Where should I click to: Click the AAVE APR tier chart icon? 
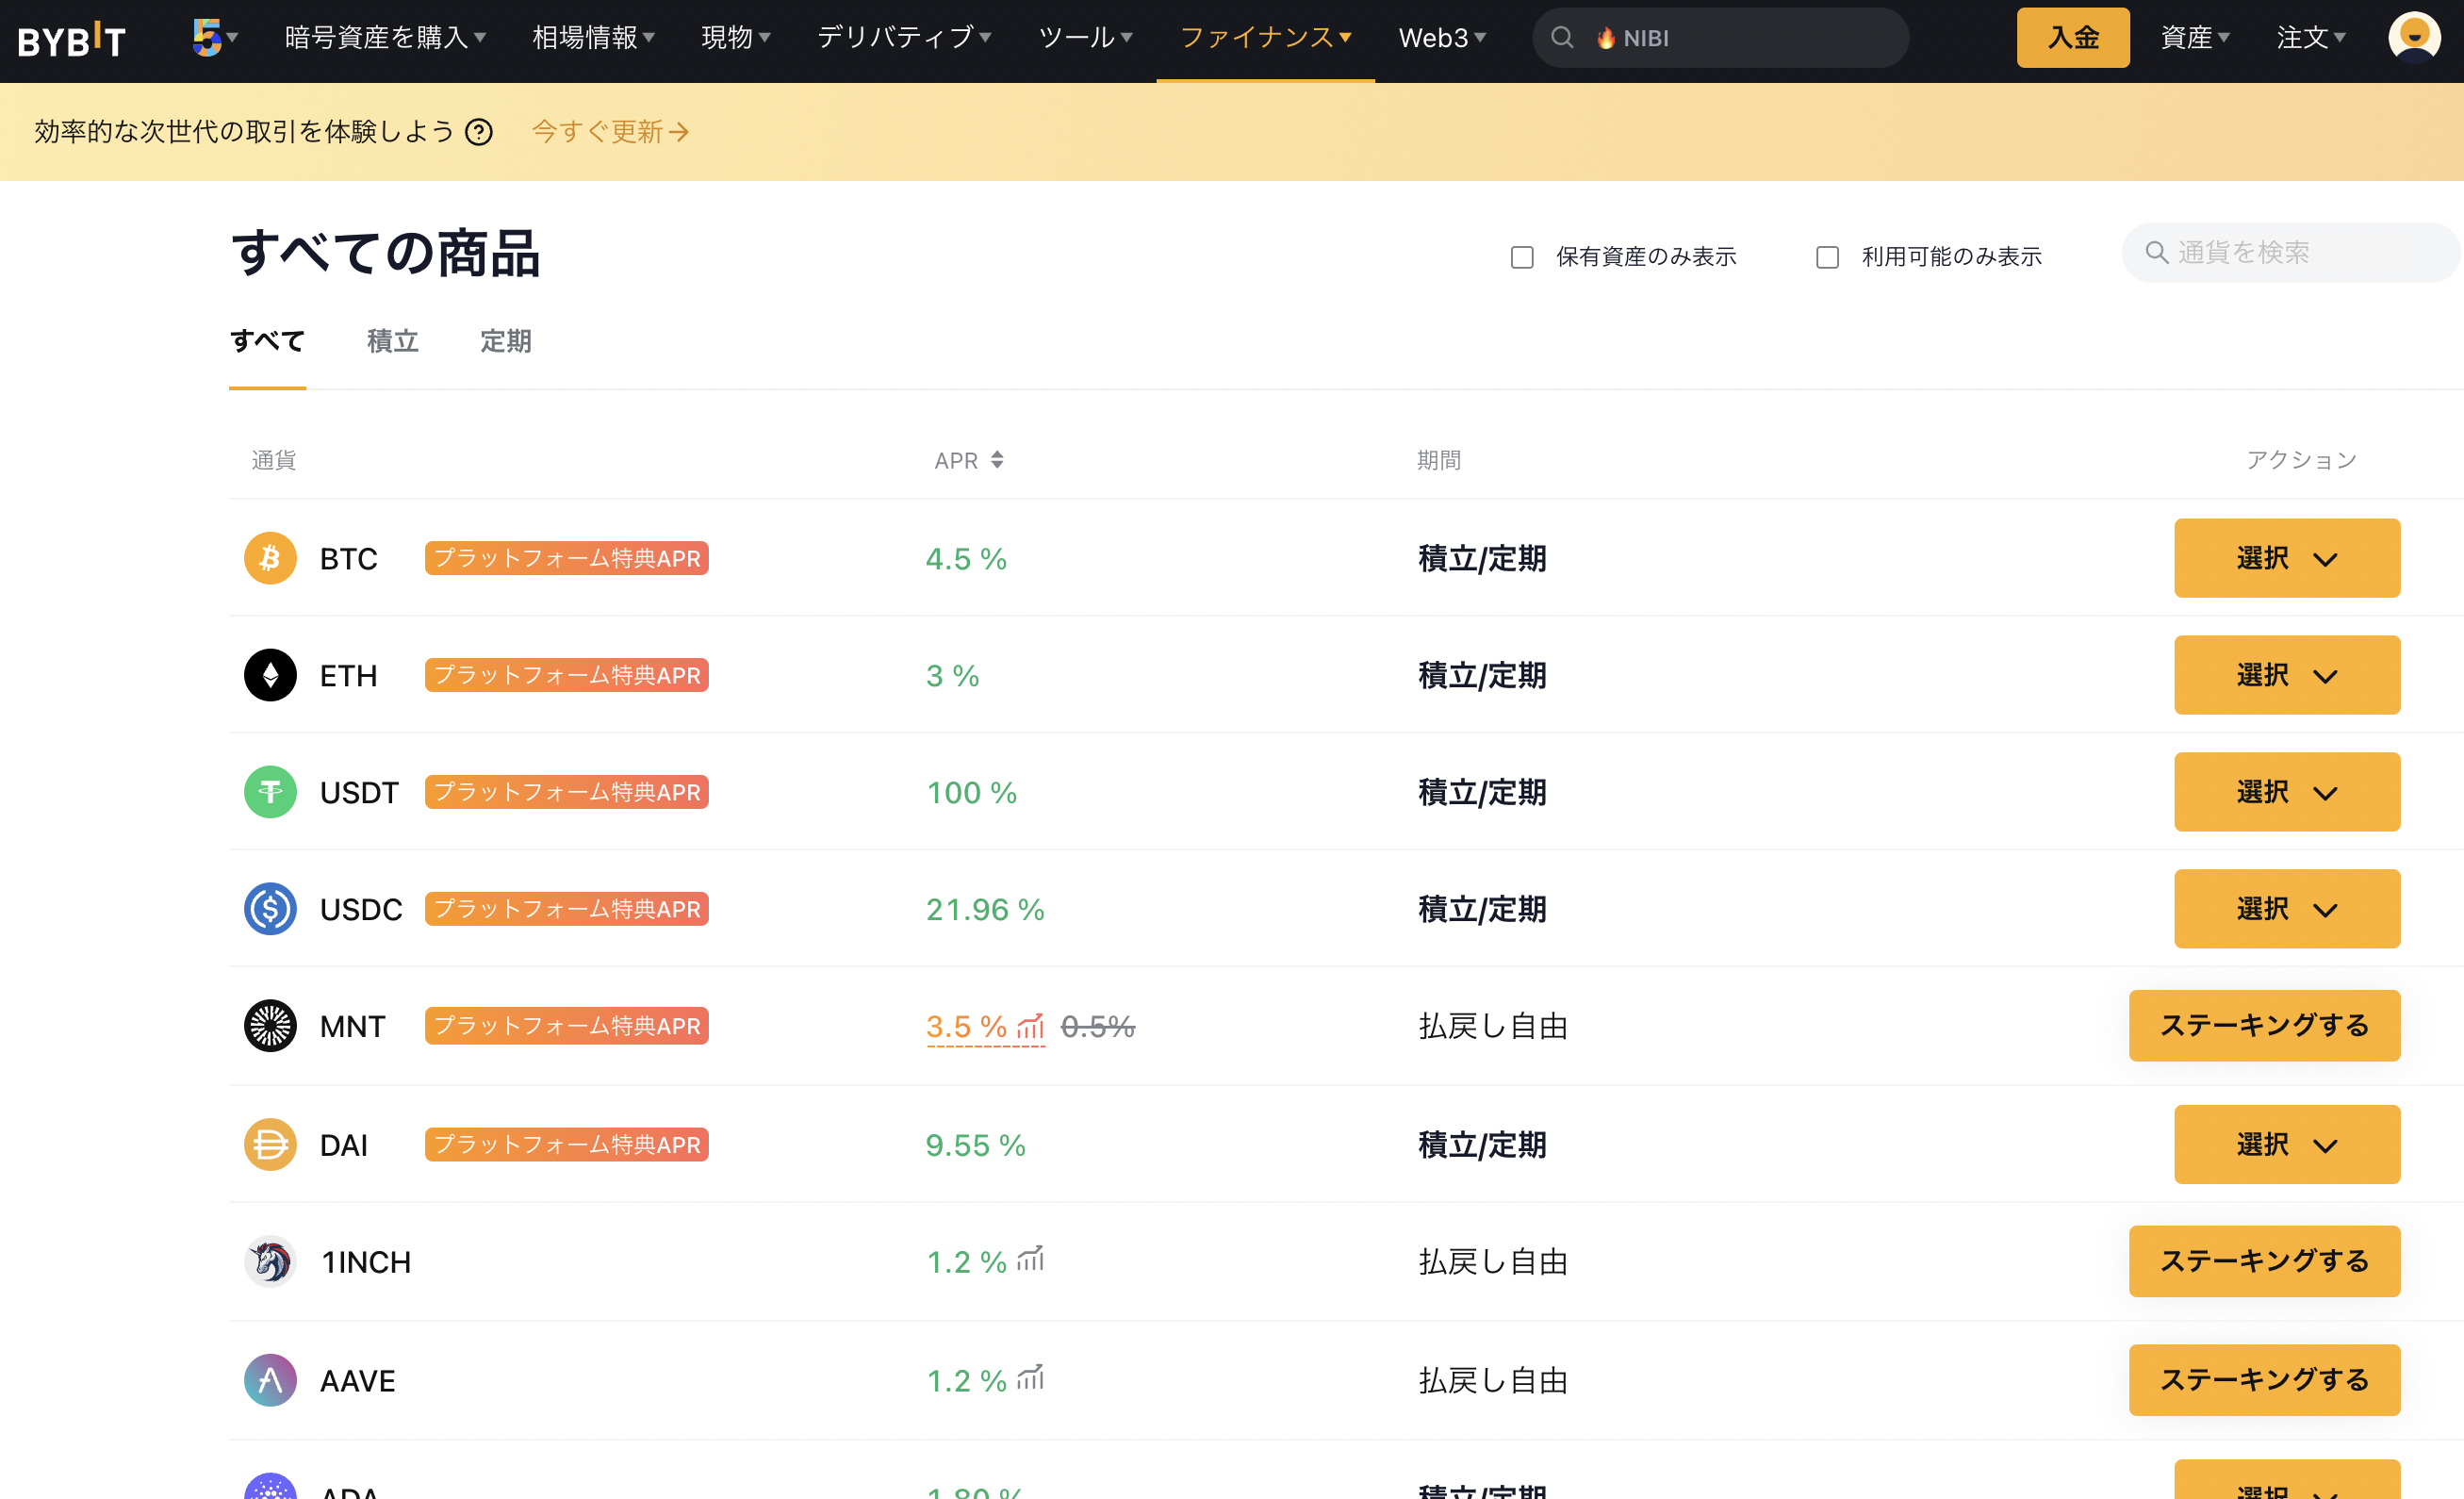[x=1030, y=1379]
